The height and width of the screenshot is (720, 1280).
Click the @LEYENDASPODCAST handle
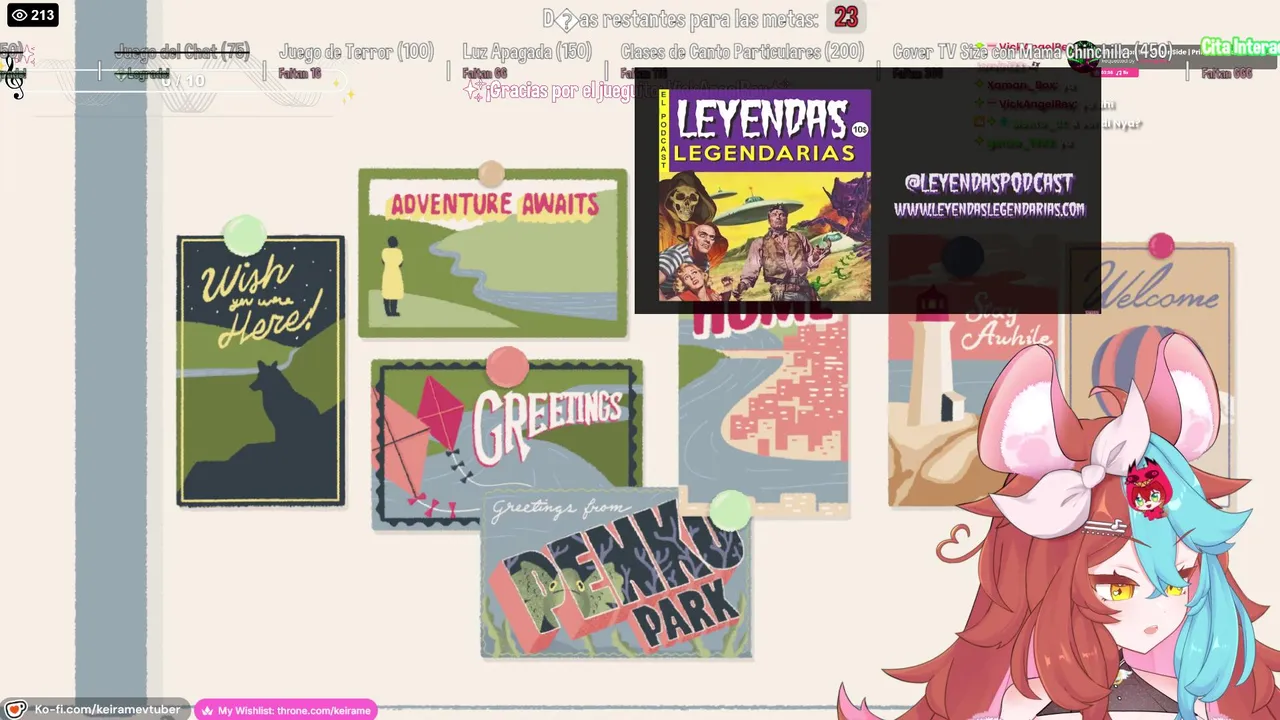988,183
